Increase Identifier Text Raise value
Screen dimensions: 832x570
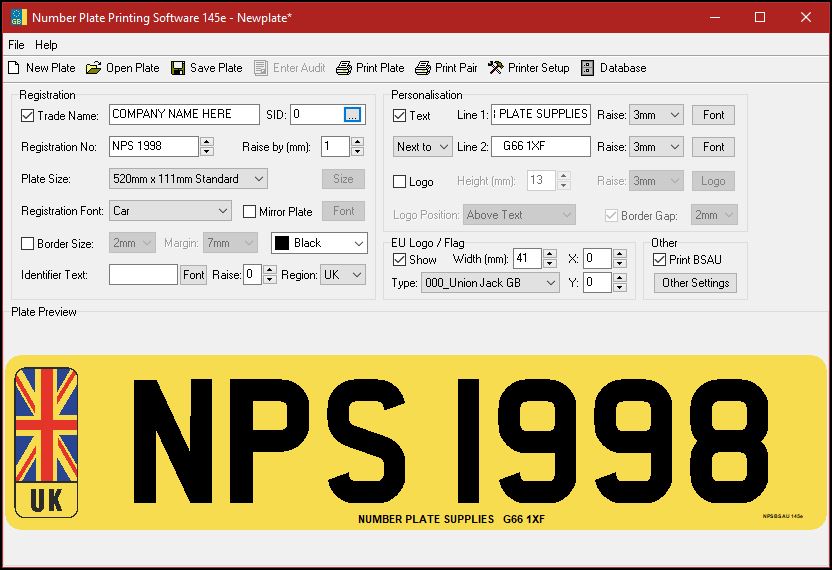pyautogui.click(x=270, y=270)
